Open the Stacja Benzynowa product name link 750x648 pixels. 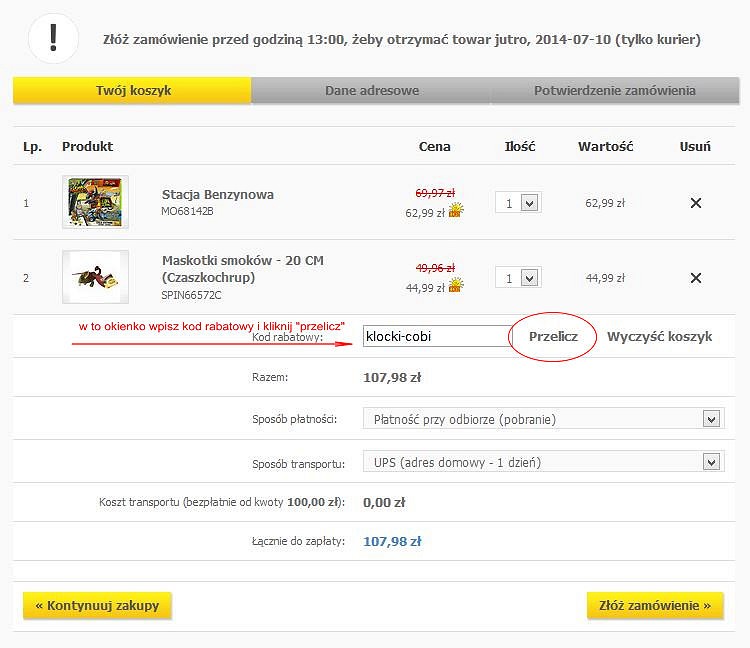[217, 194]
